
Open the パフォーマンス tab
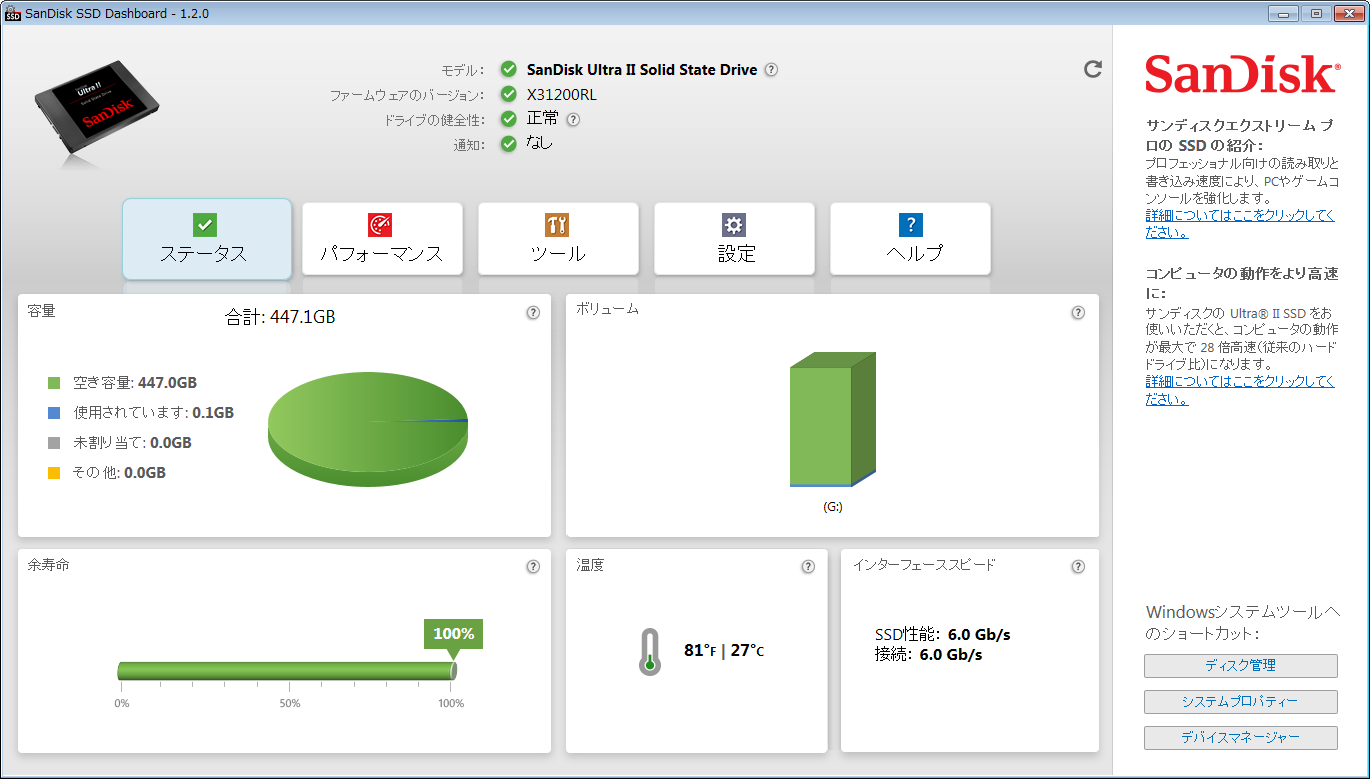[382, 239]
